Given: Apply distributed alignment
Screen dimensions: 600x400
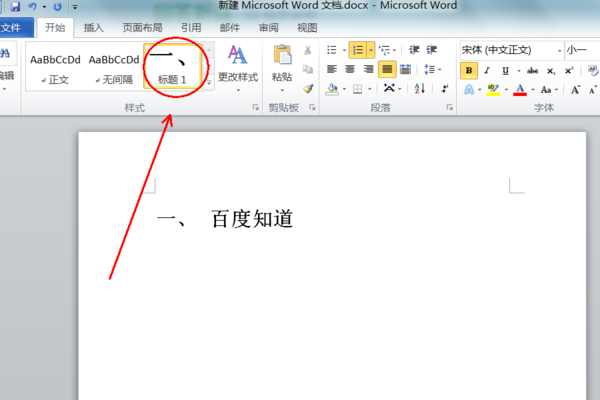Looking at the screenshot, I should pos(405,69).
